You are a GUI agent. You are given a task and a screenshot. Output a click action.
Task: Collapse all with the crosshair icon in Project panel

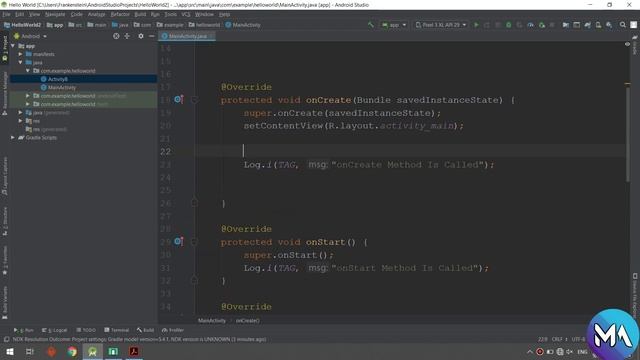(127, 36)
